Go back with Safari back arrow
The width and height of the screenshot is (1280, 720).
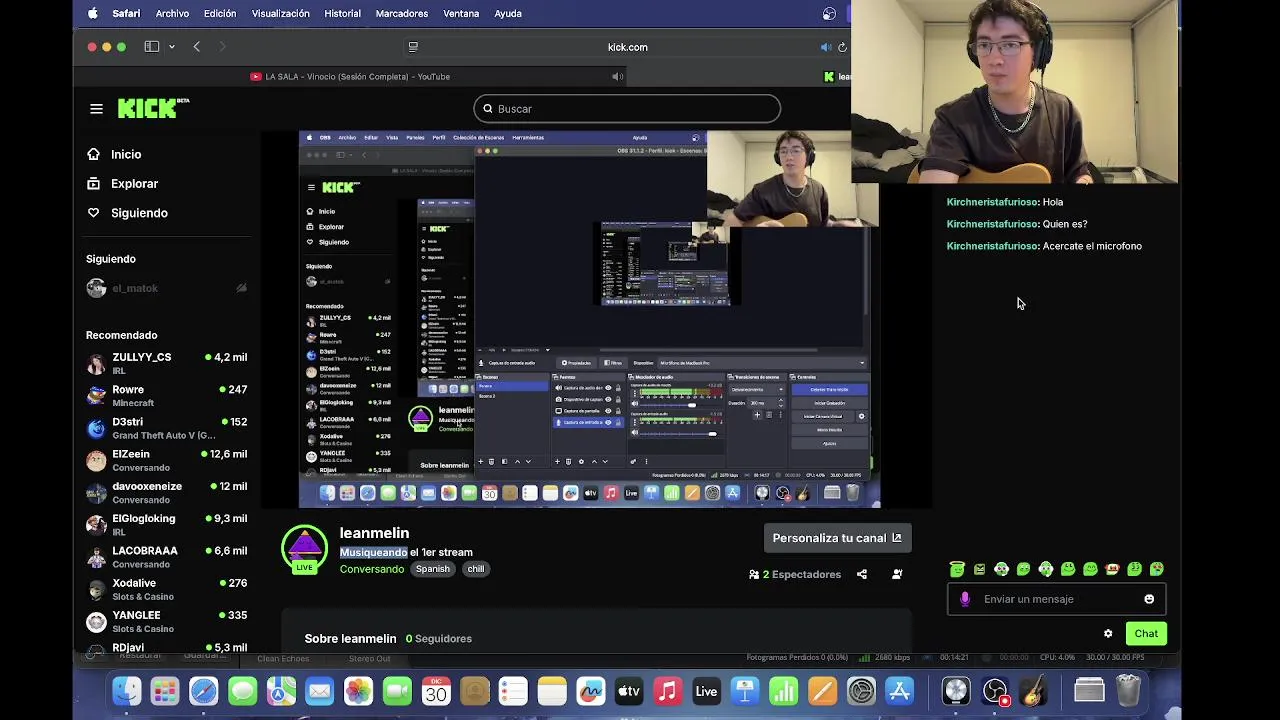click(197, 47)
